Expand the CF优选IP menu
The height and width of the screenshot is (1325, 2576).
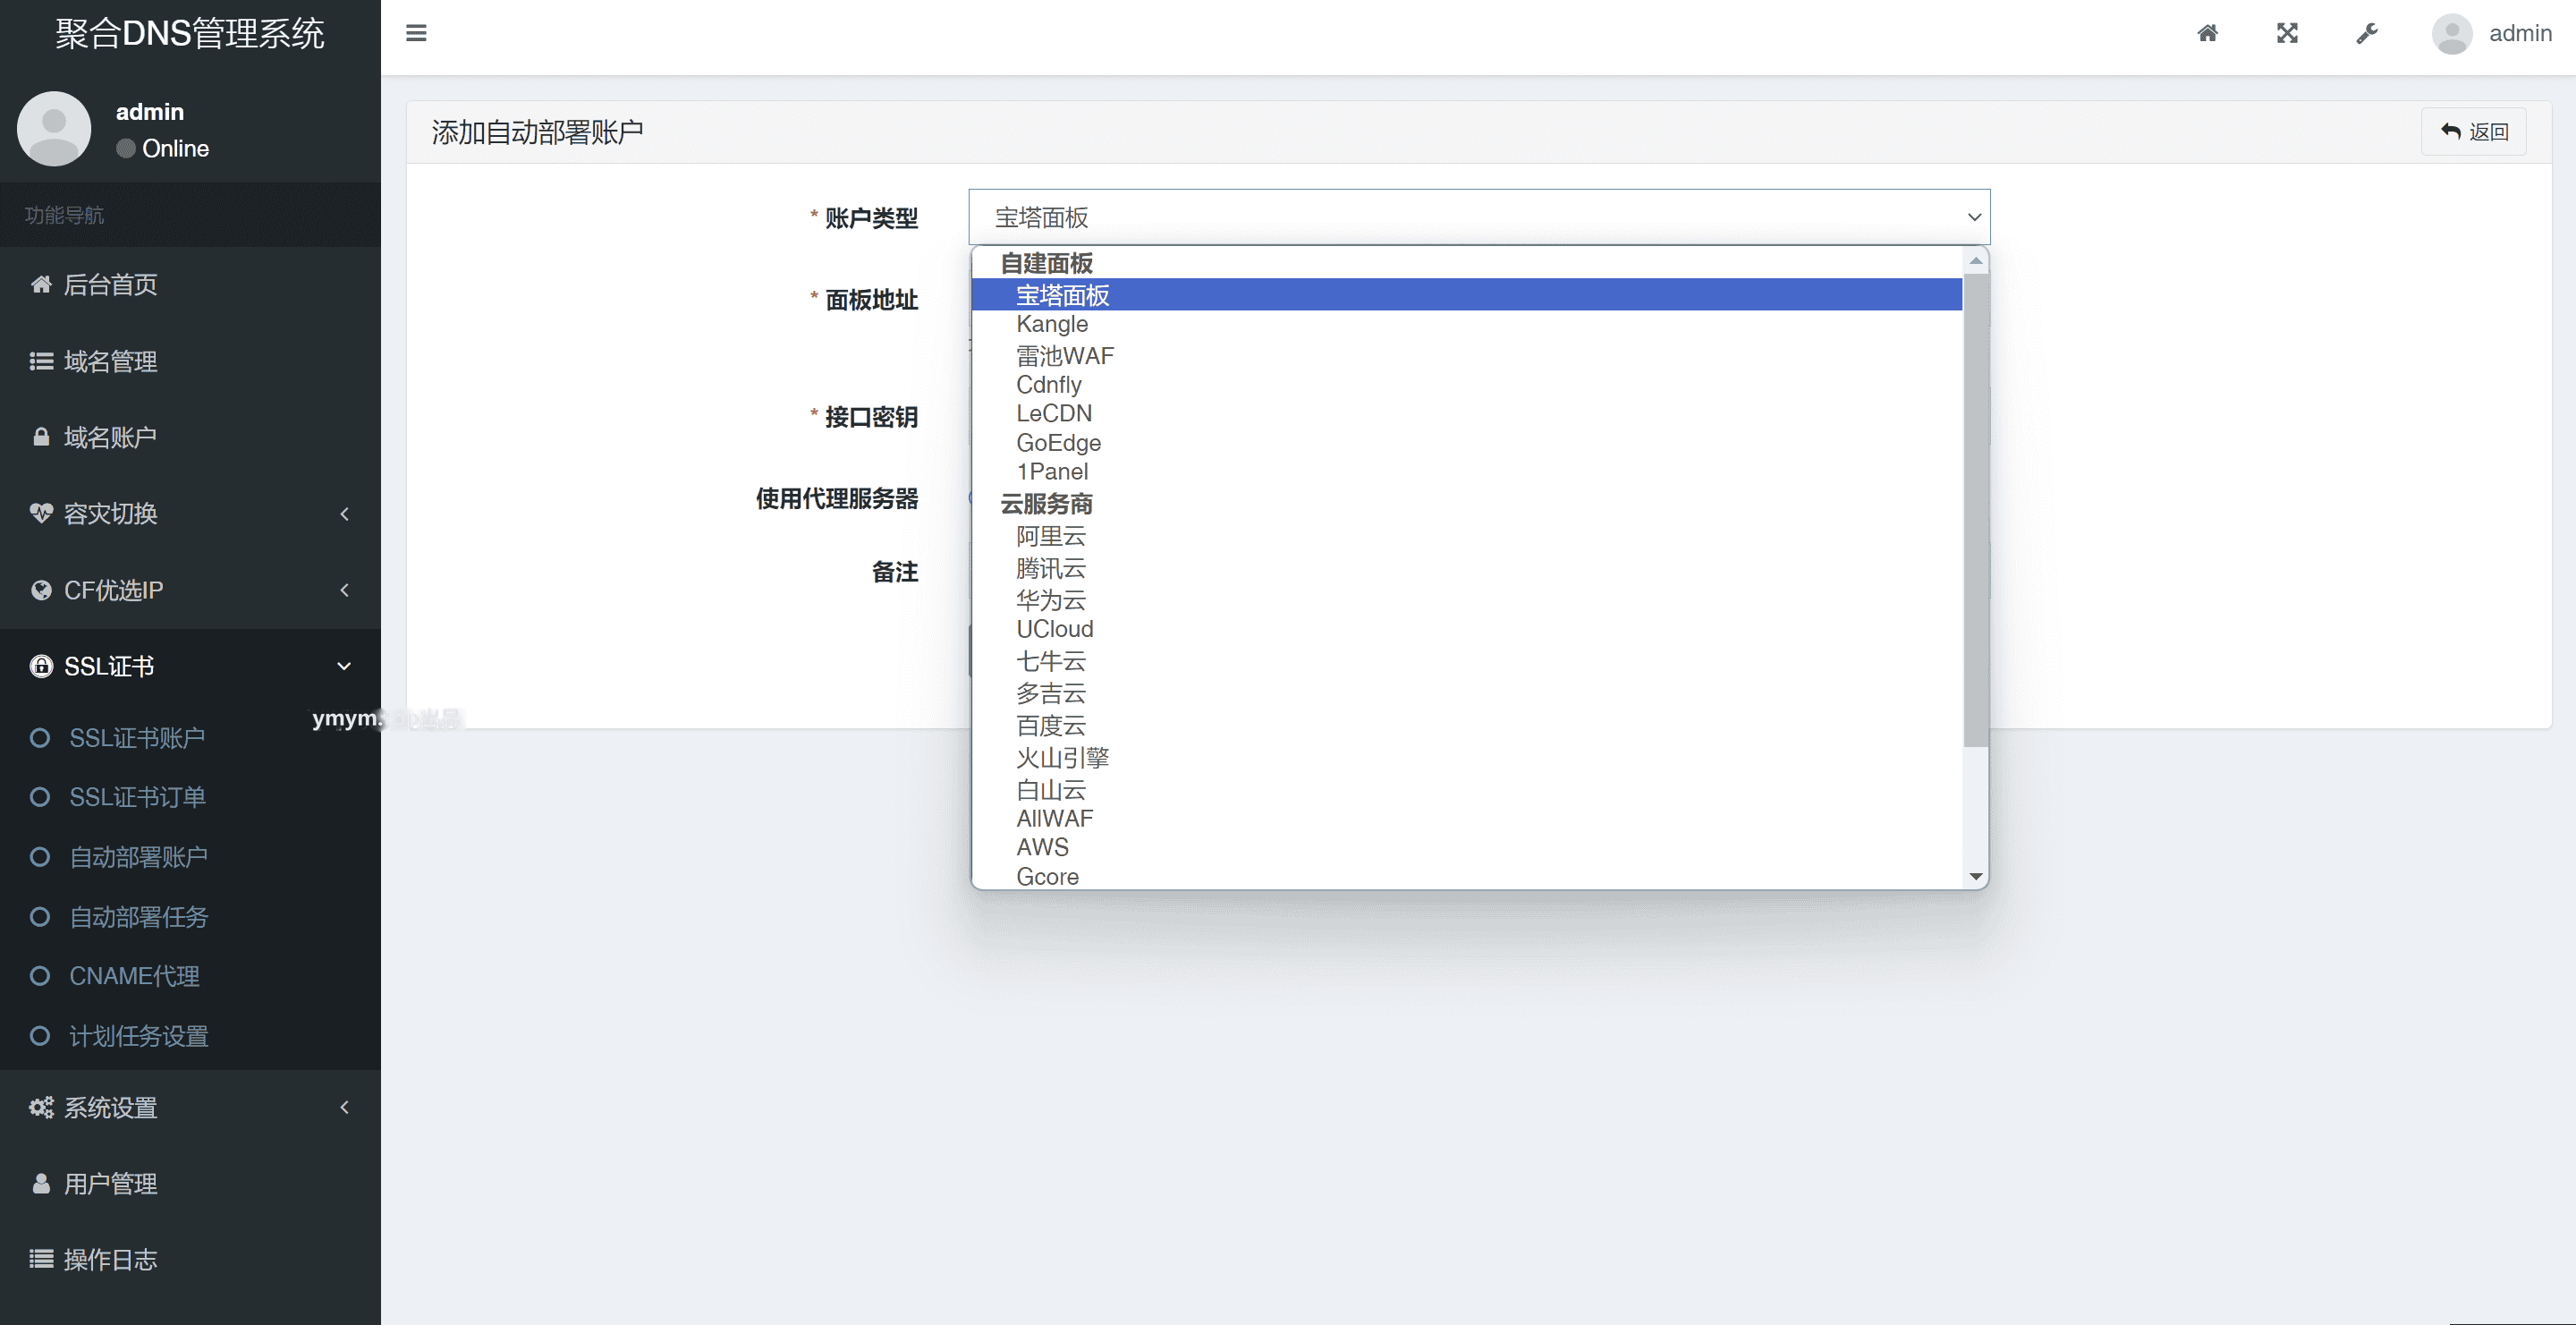click(190, 590)
